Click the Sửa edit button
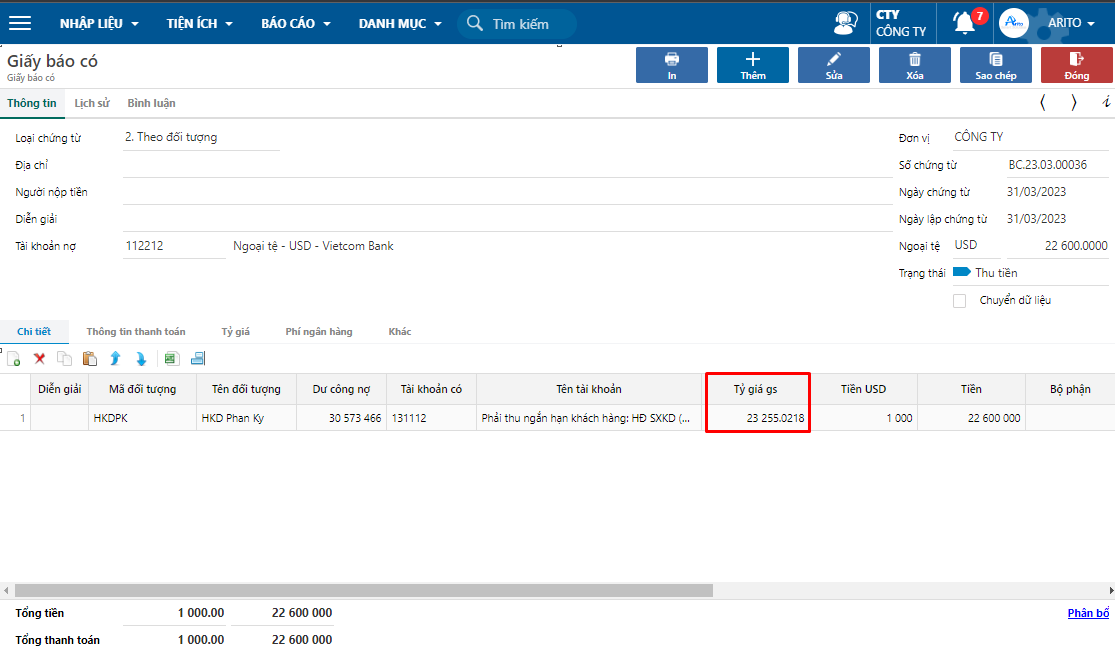Screen dimensions: 1115x666 834,65
